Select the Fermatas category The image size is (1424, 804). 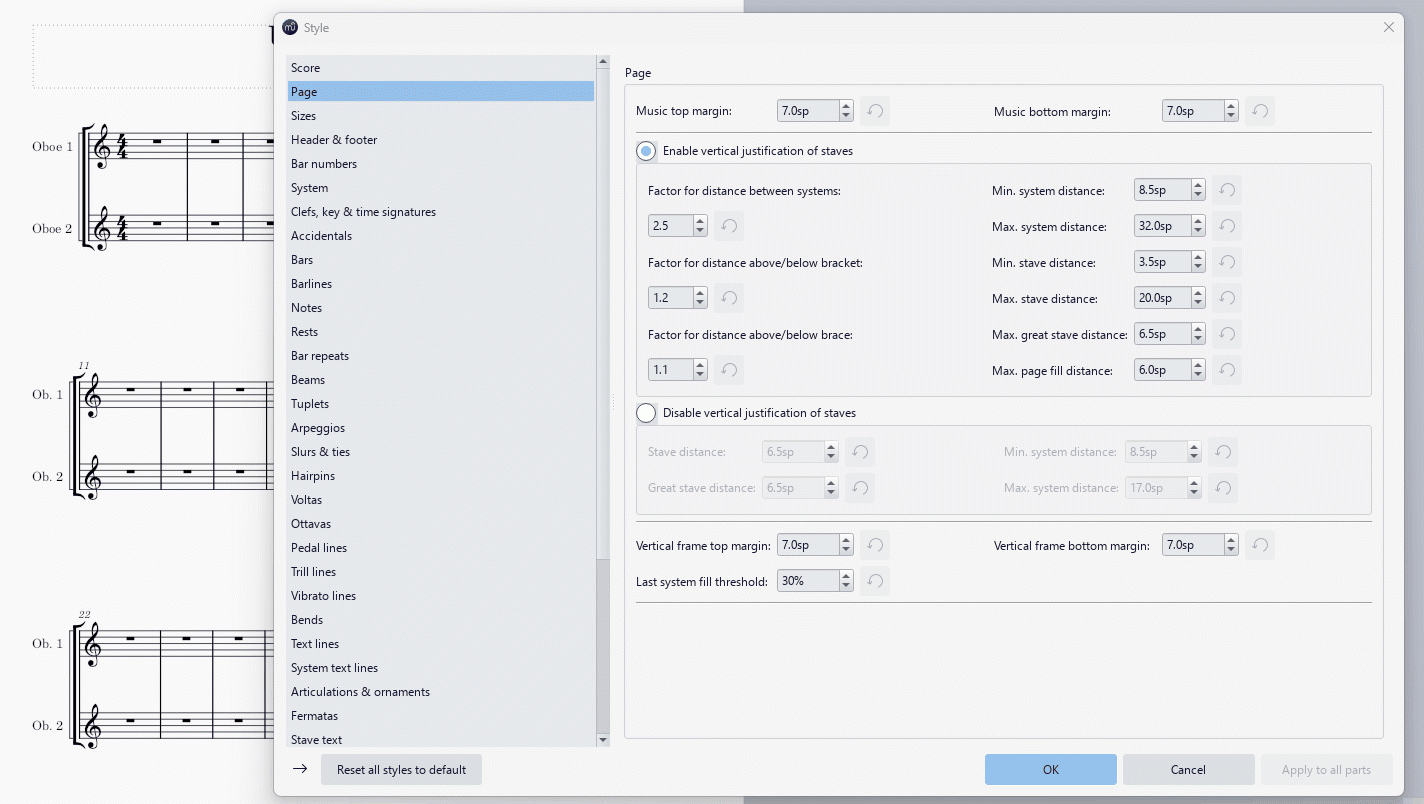[440, 716]
